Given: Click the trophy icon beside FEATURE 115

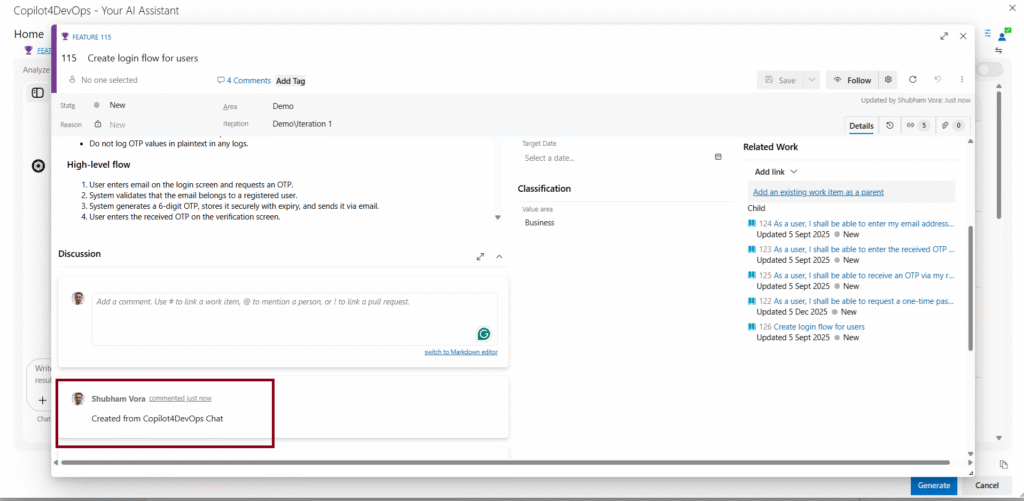Looking at the screenshot, I should (x=65, y=37).
